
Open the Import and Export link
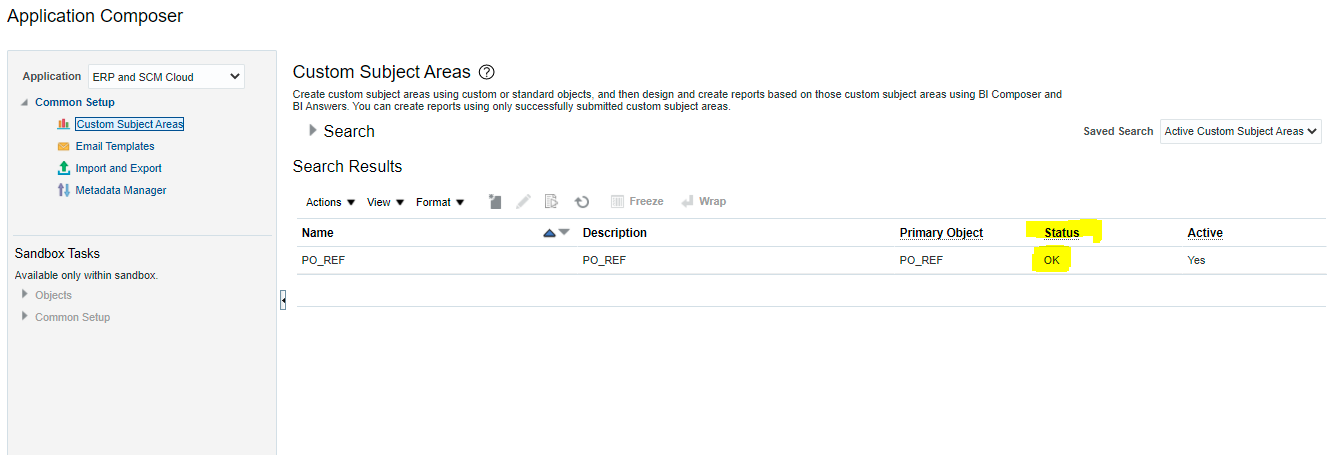pos(119,168)
